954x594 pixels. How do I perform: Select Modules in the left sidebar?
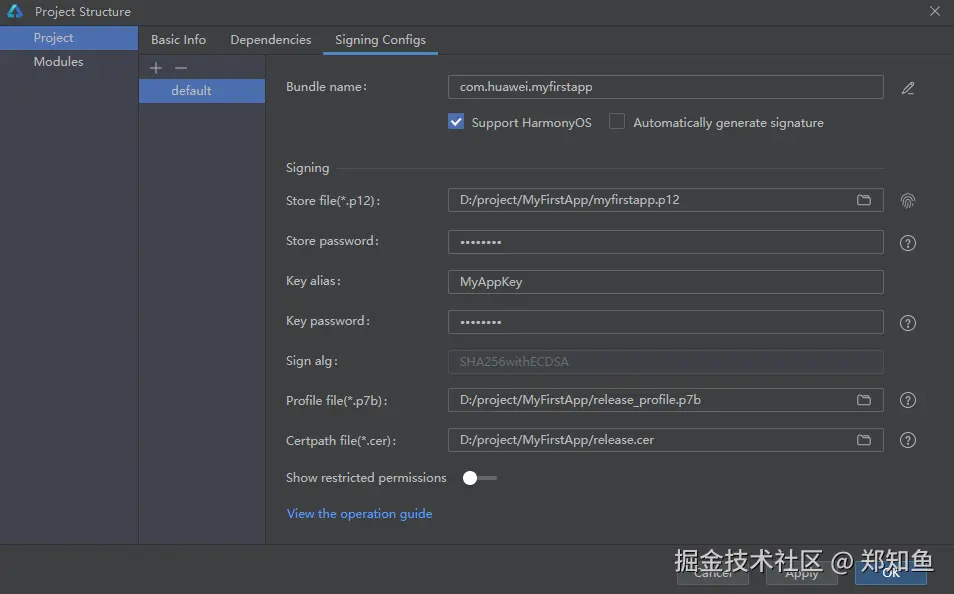point(69,61)
